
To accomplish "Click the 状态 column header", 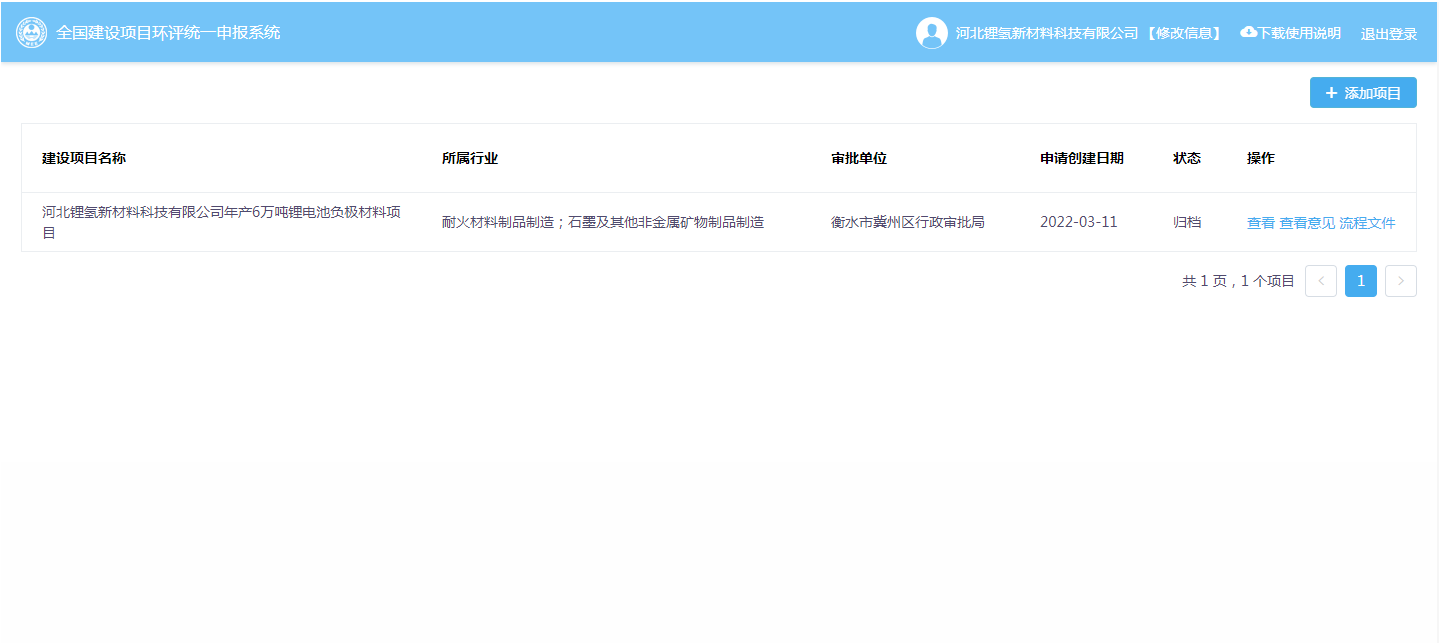I will 1187,158.
